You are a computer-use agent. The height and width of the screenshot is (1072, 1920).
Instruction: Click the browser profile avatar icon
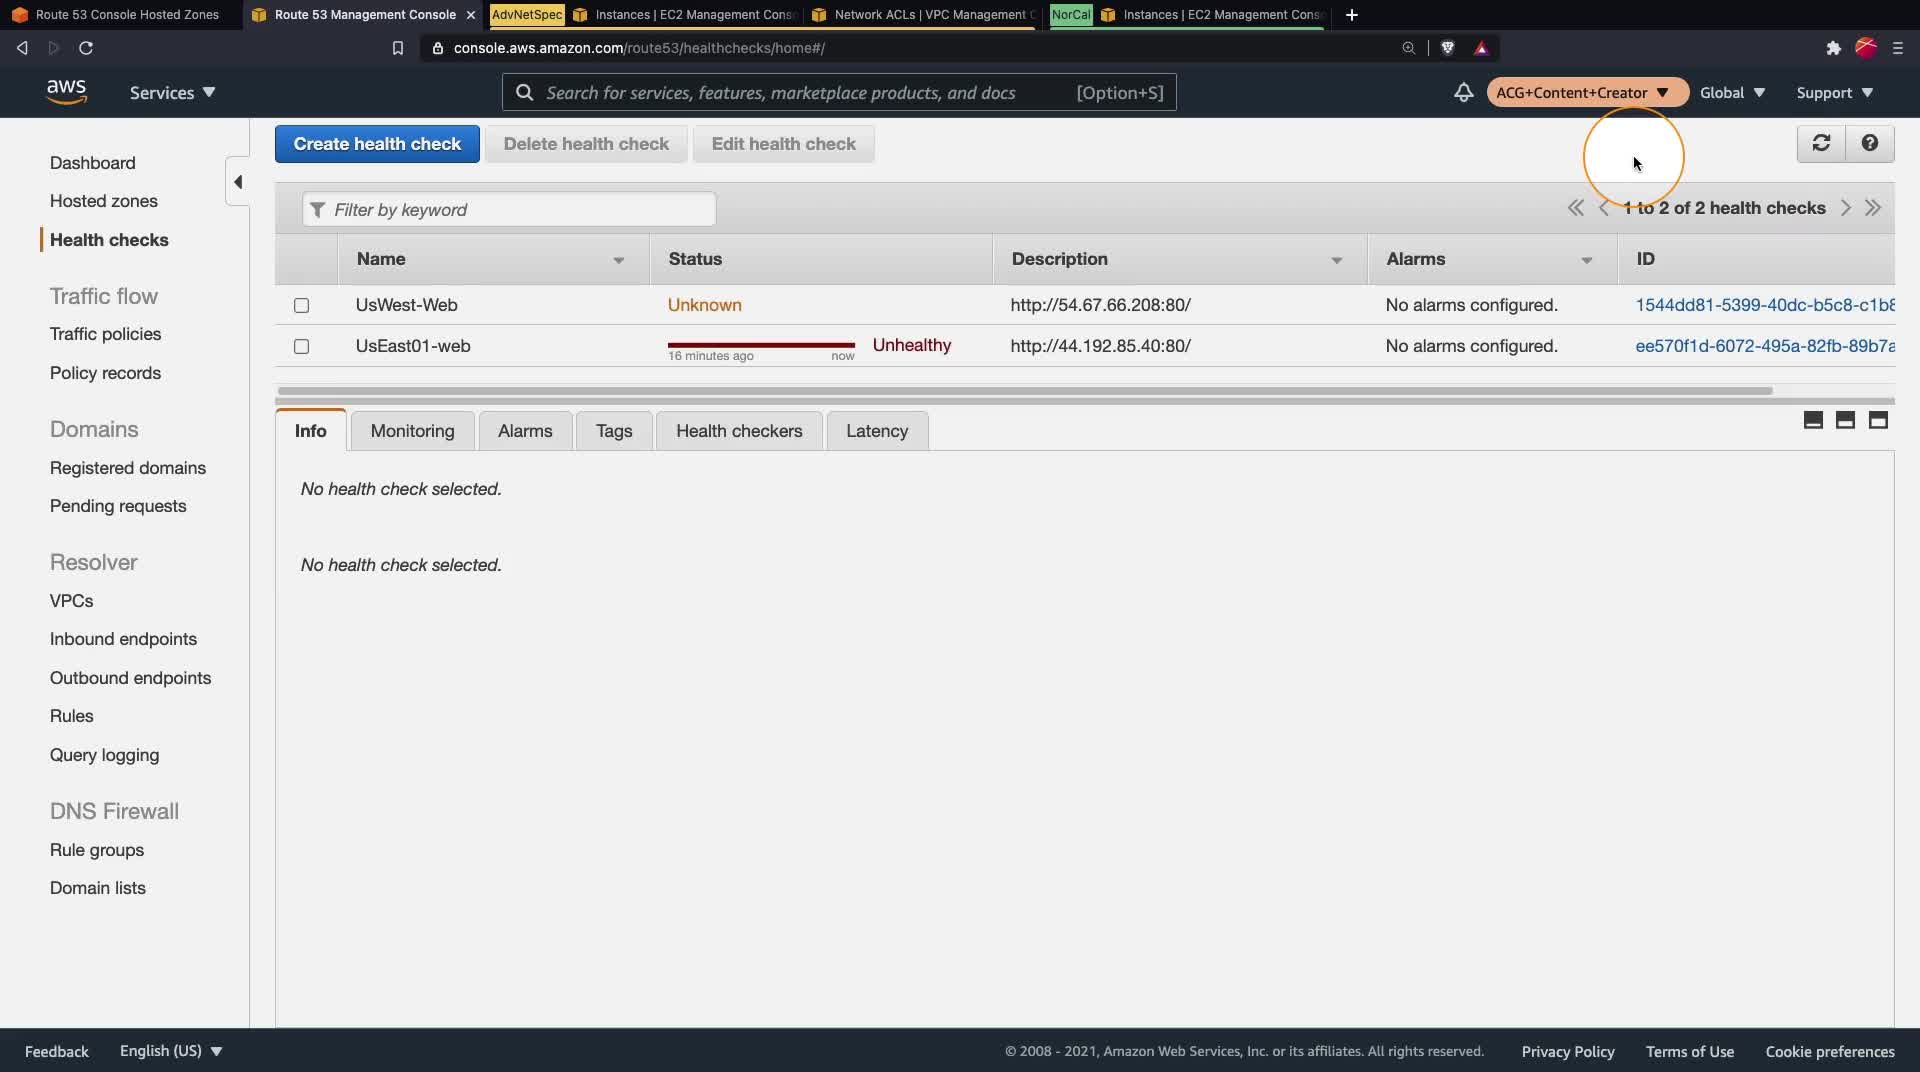(x=1865, y=48)
